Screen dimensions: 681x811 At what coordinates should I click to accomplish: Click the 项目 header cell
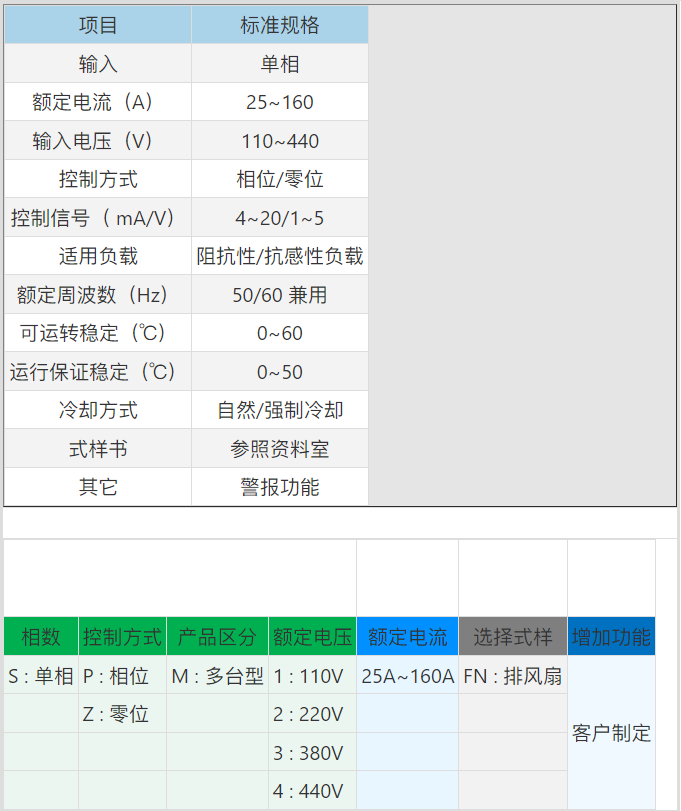click(98, 25)
